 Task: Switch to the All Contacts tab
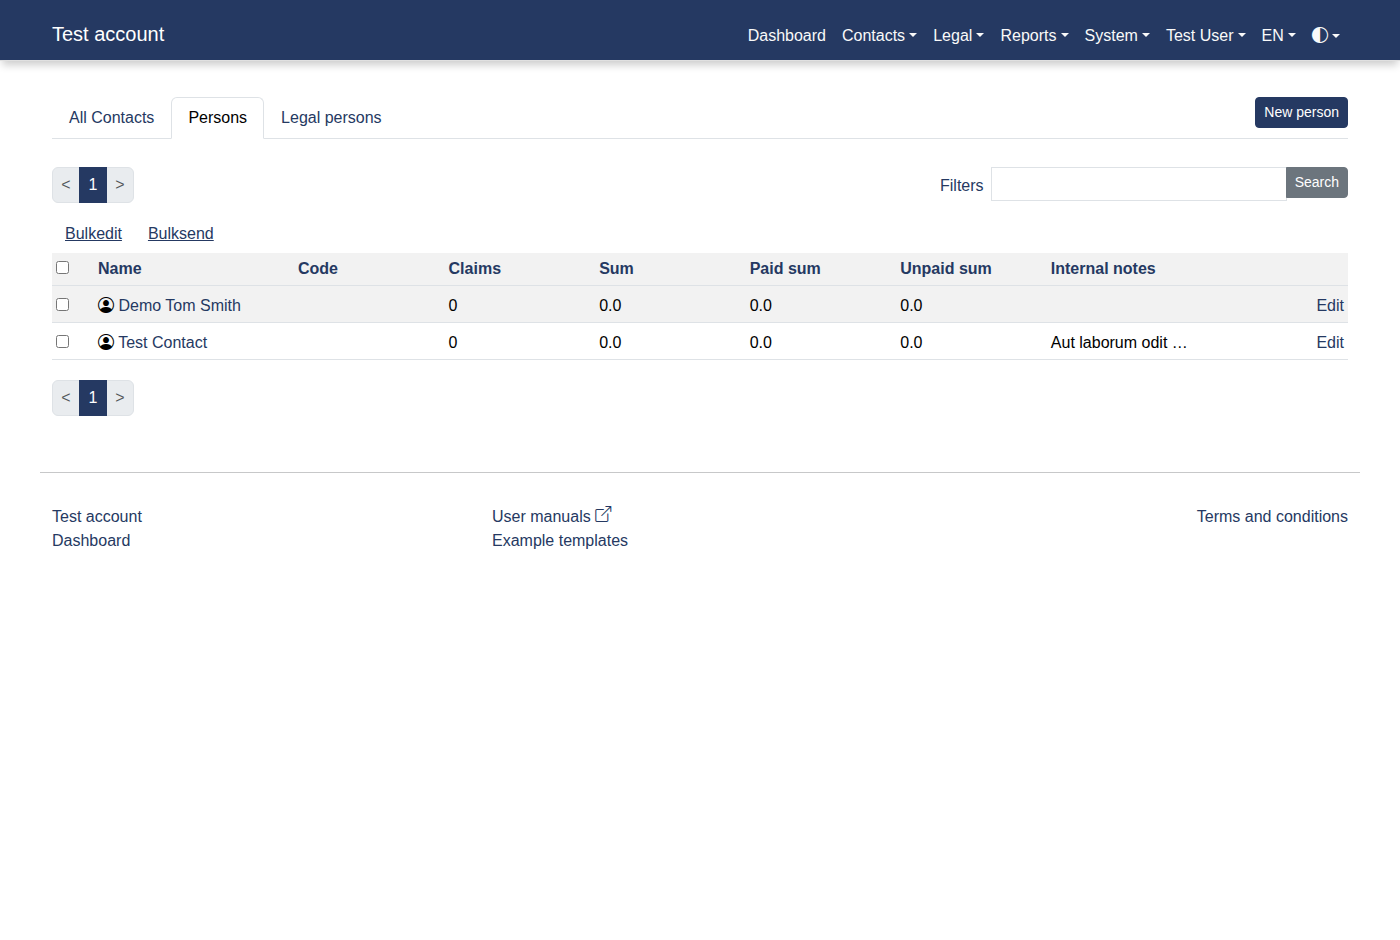point(112,118)
